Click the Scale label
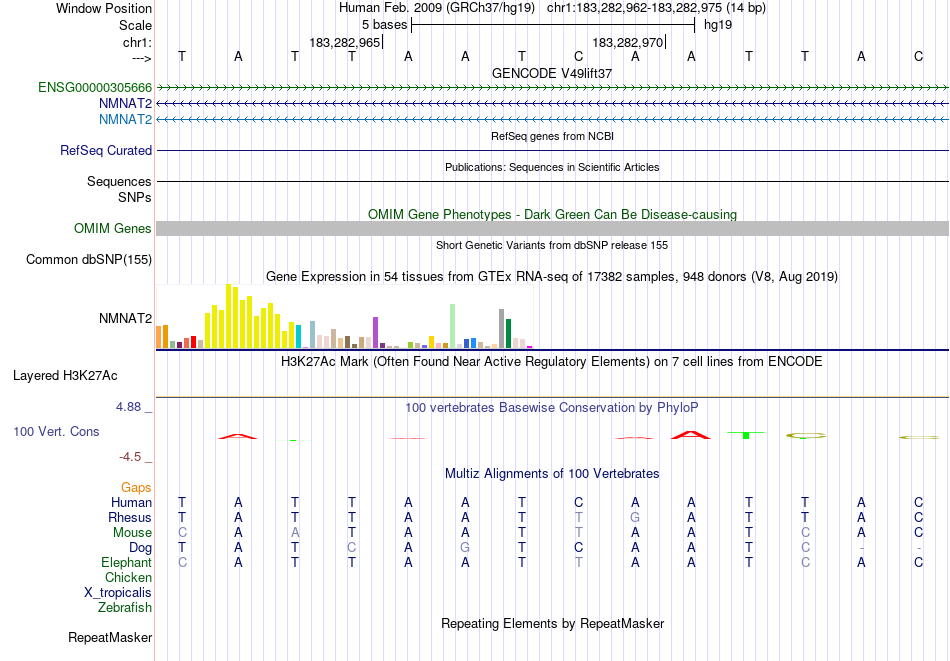Image resolution: width=950 pixels, height=661 pixels. (136, 25)
